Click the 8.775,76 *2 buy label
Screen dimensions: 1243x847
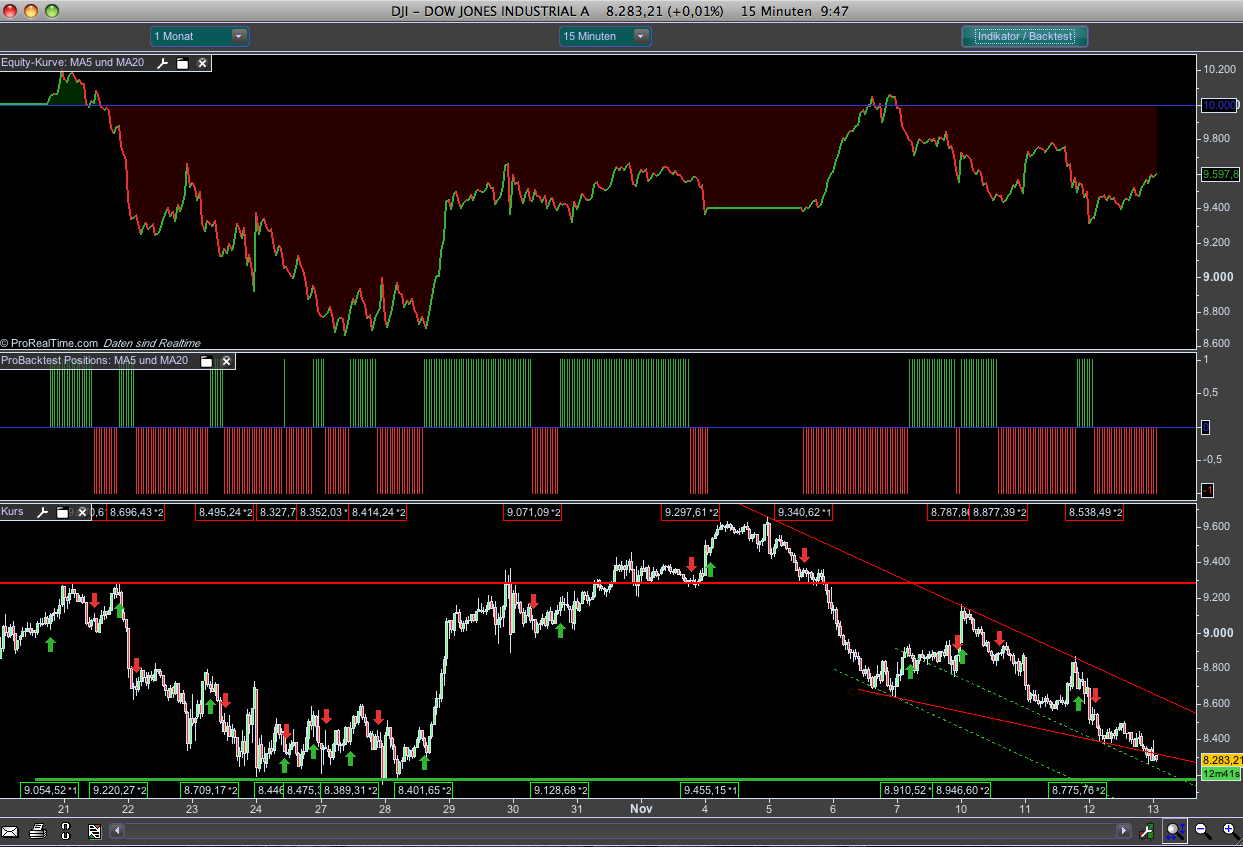1078,790
